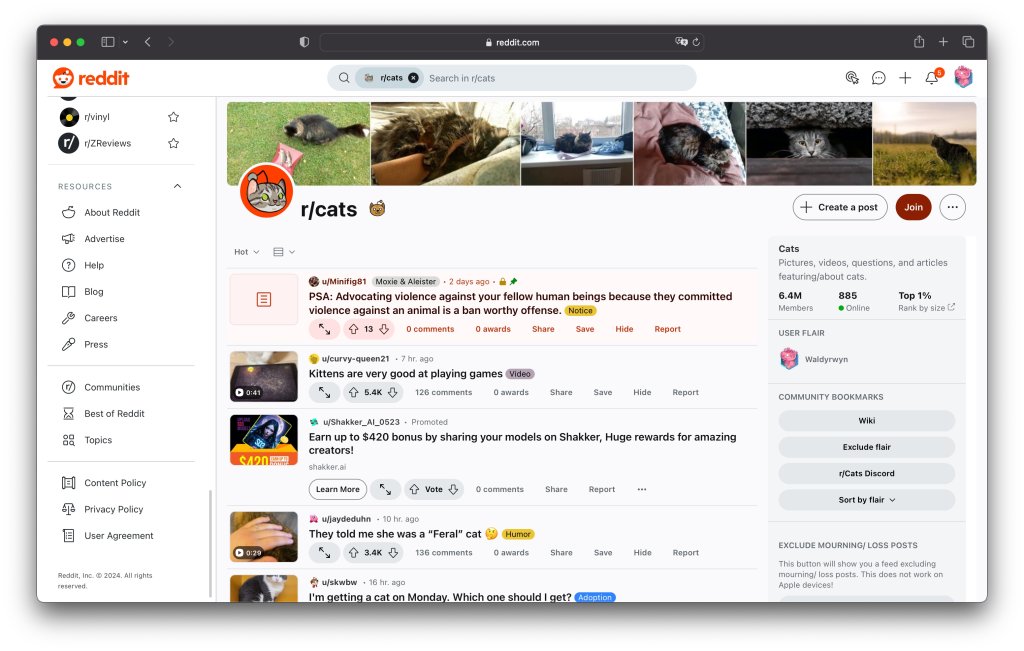This screenshot has height=651, width=1024.
Task: Expand the Sort by flair dropdown
Action: click(x=866, y=500)
